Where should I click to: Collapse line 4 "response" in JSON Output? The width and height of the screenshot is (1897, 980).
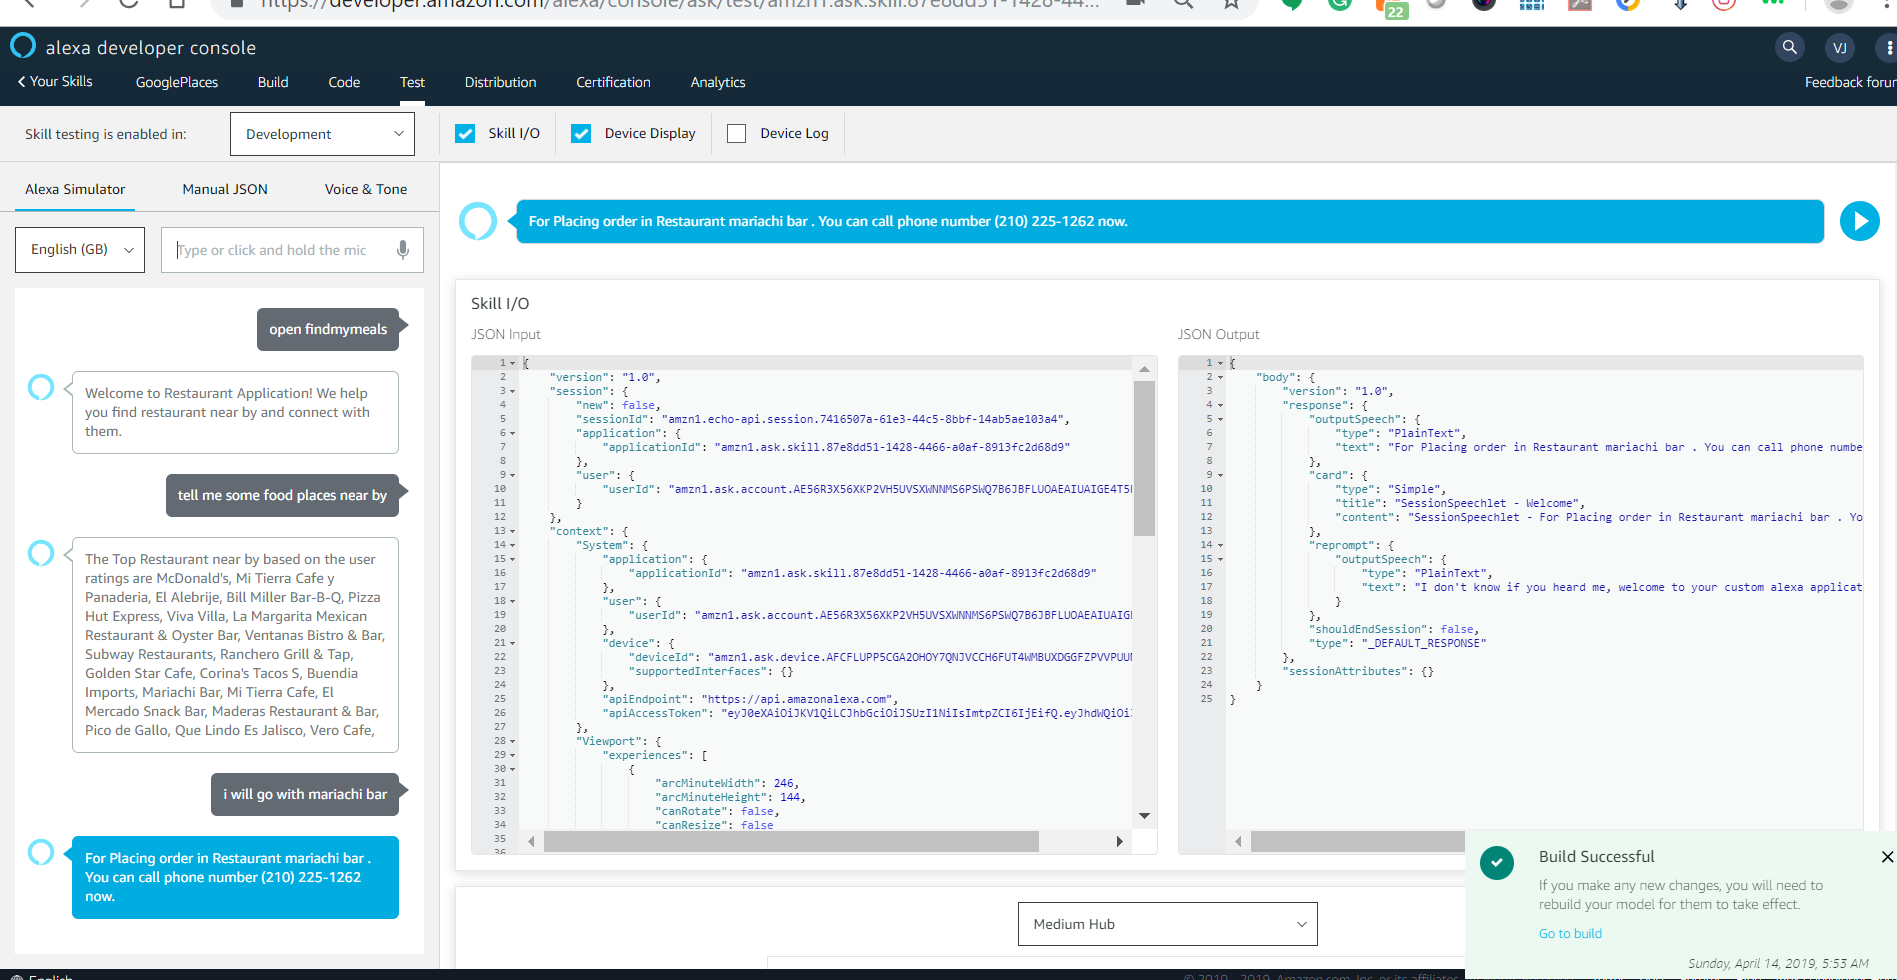1220,405
